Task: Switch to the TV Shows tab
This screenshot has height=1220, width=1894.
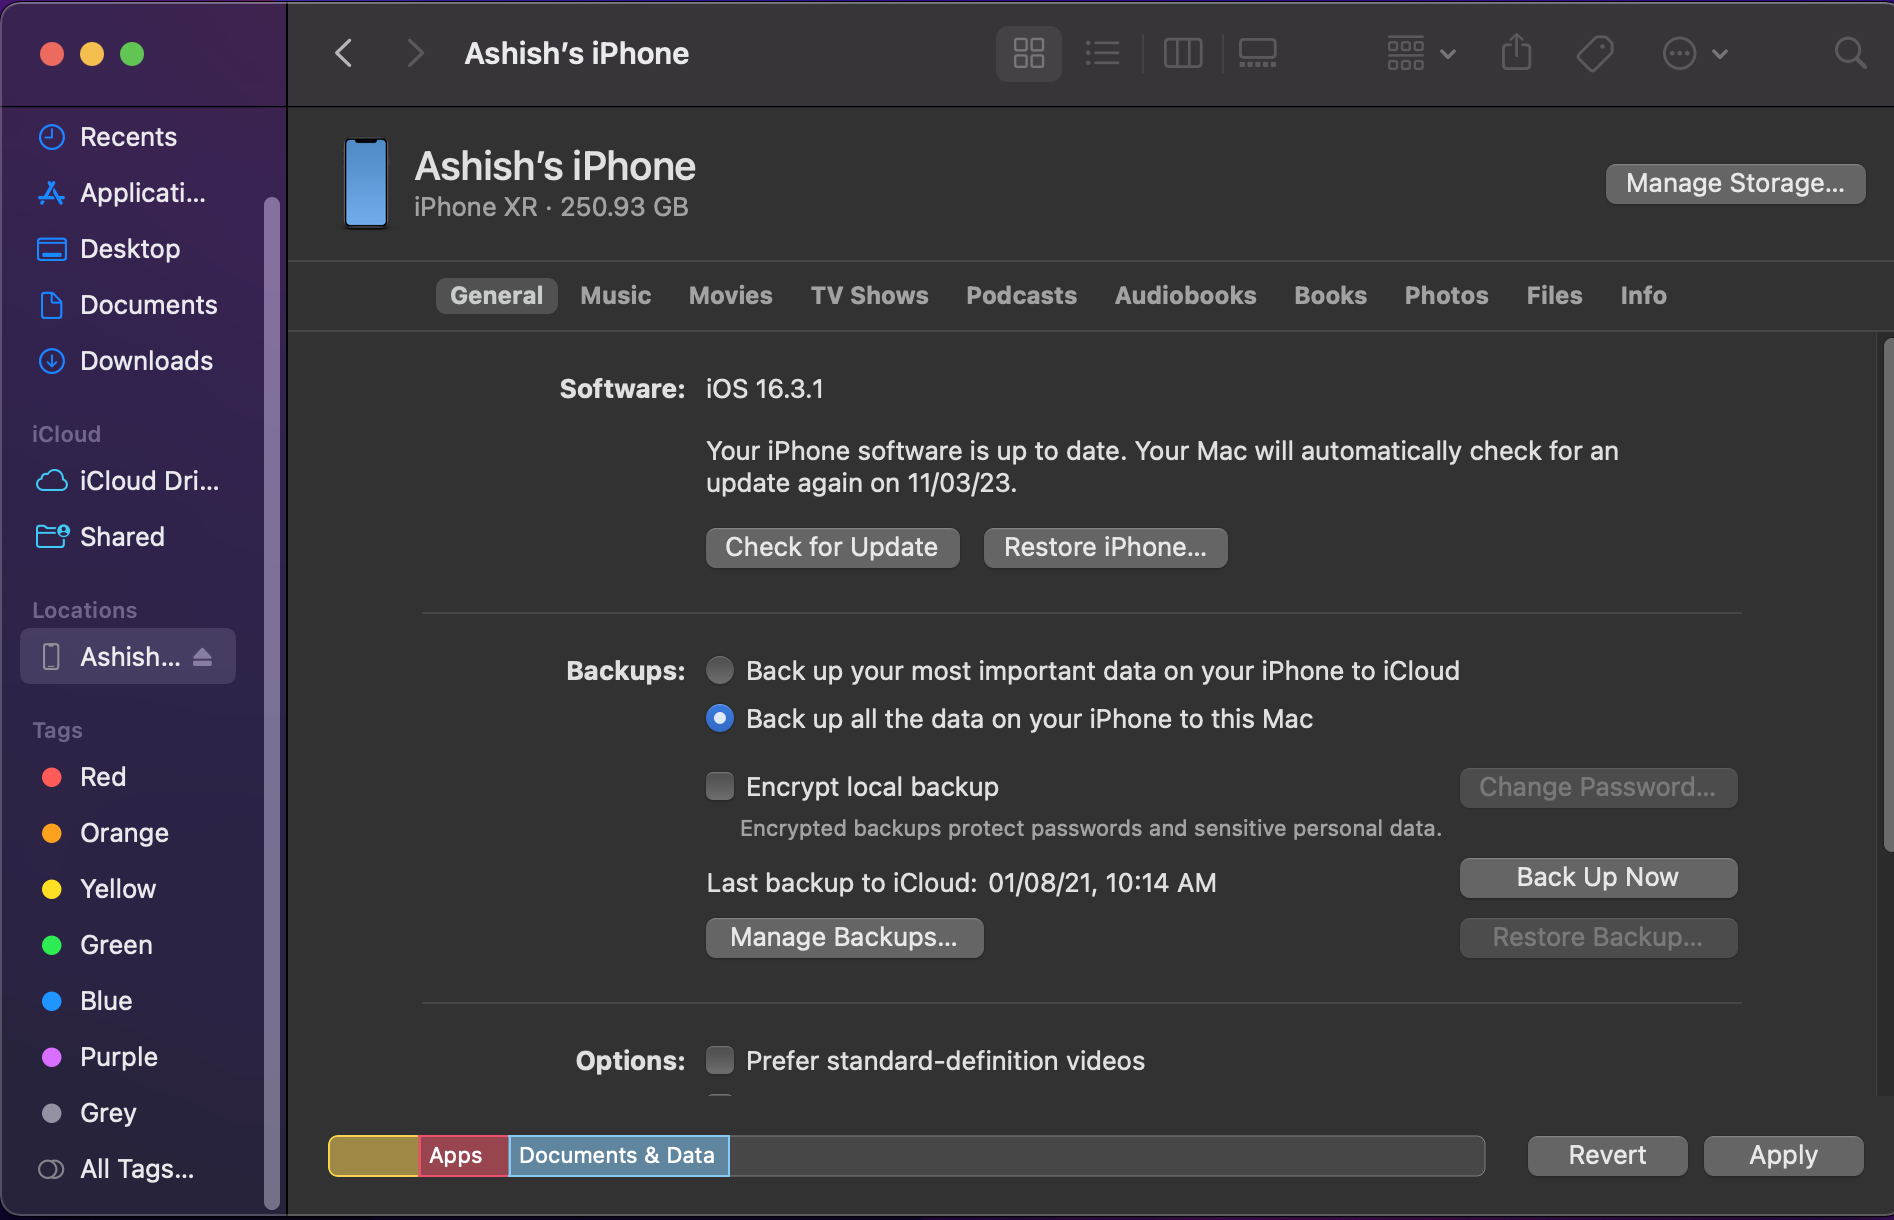Action: point(870,296)
